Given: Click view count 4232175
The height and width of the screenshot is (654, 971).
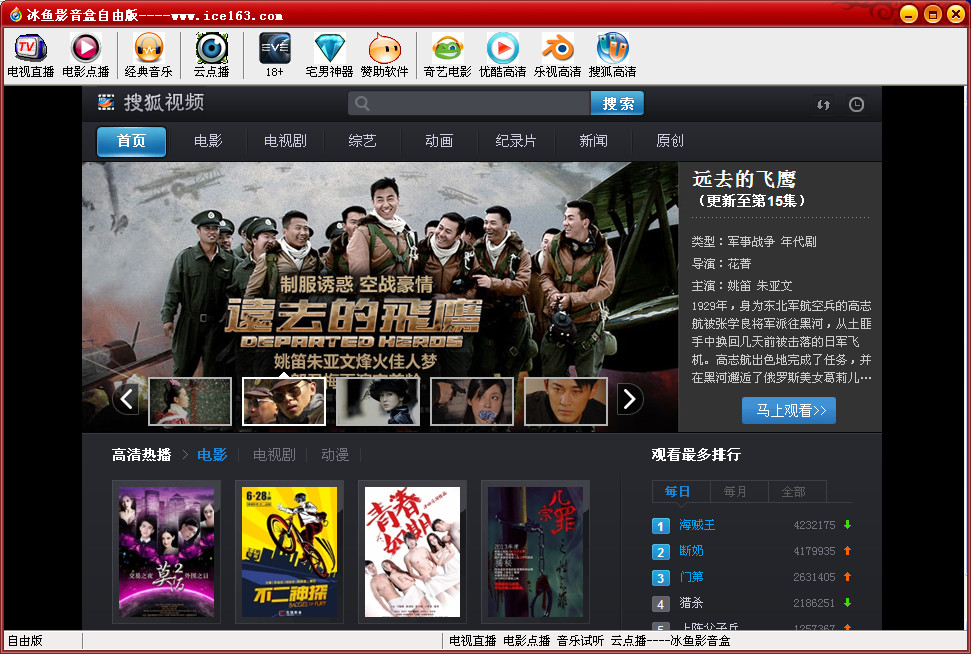Looking at the screenshot, I should 814,525.
